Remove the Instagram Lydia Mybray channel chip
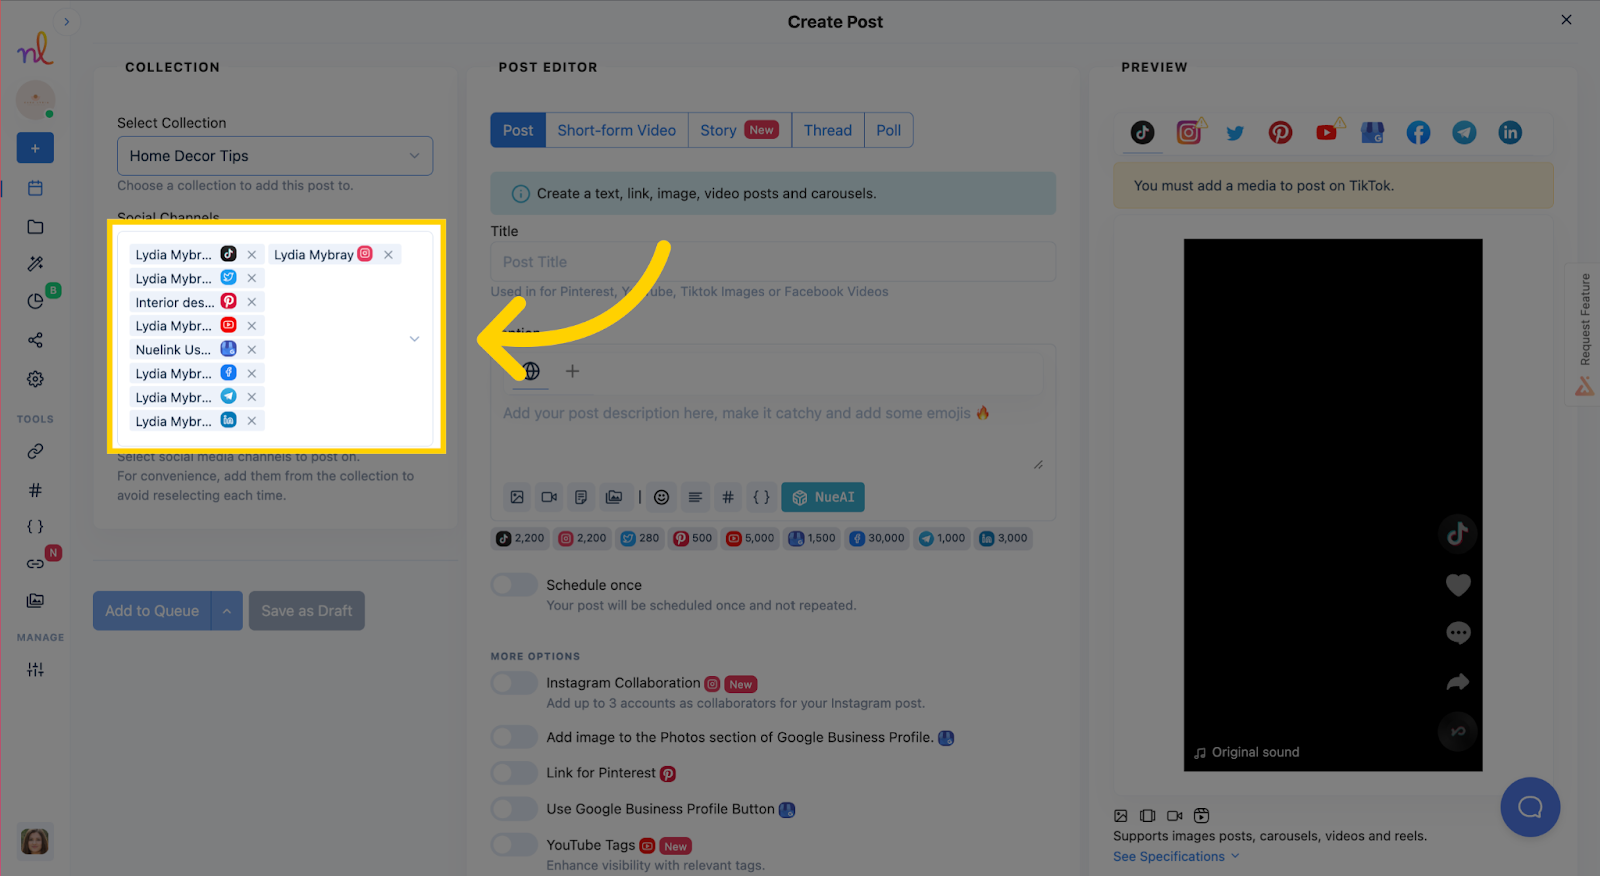This screenshot has height=876, width=1600. coord(388,255)
